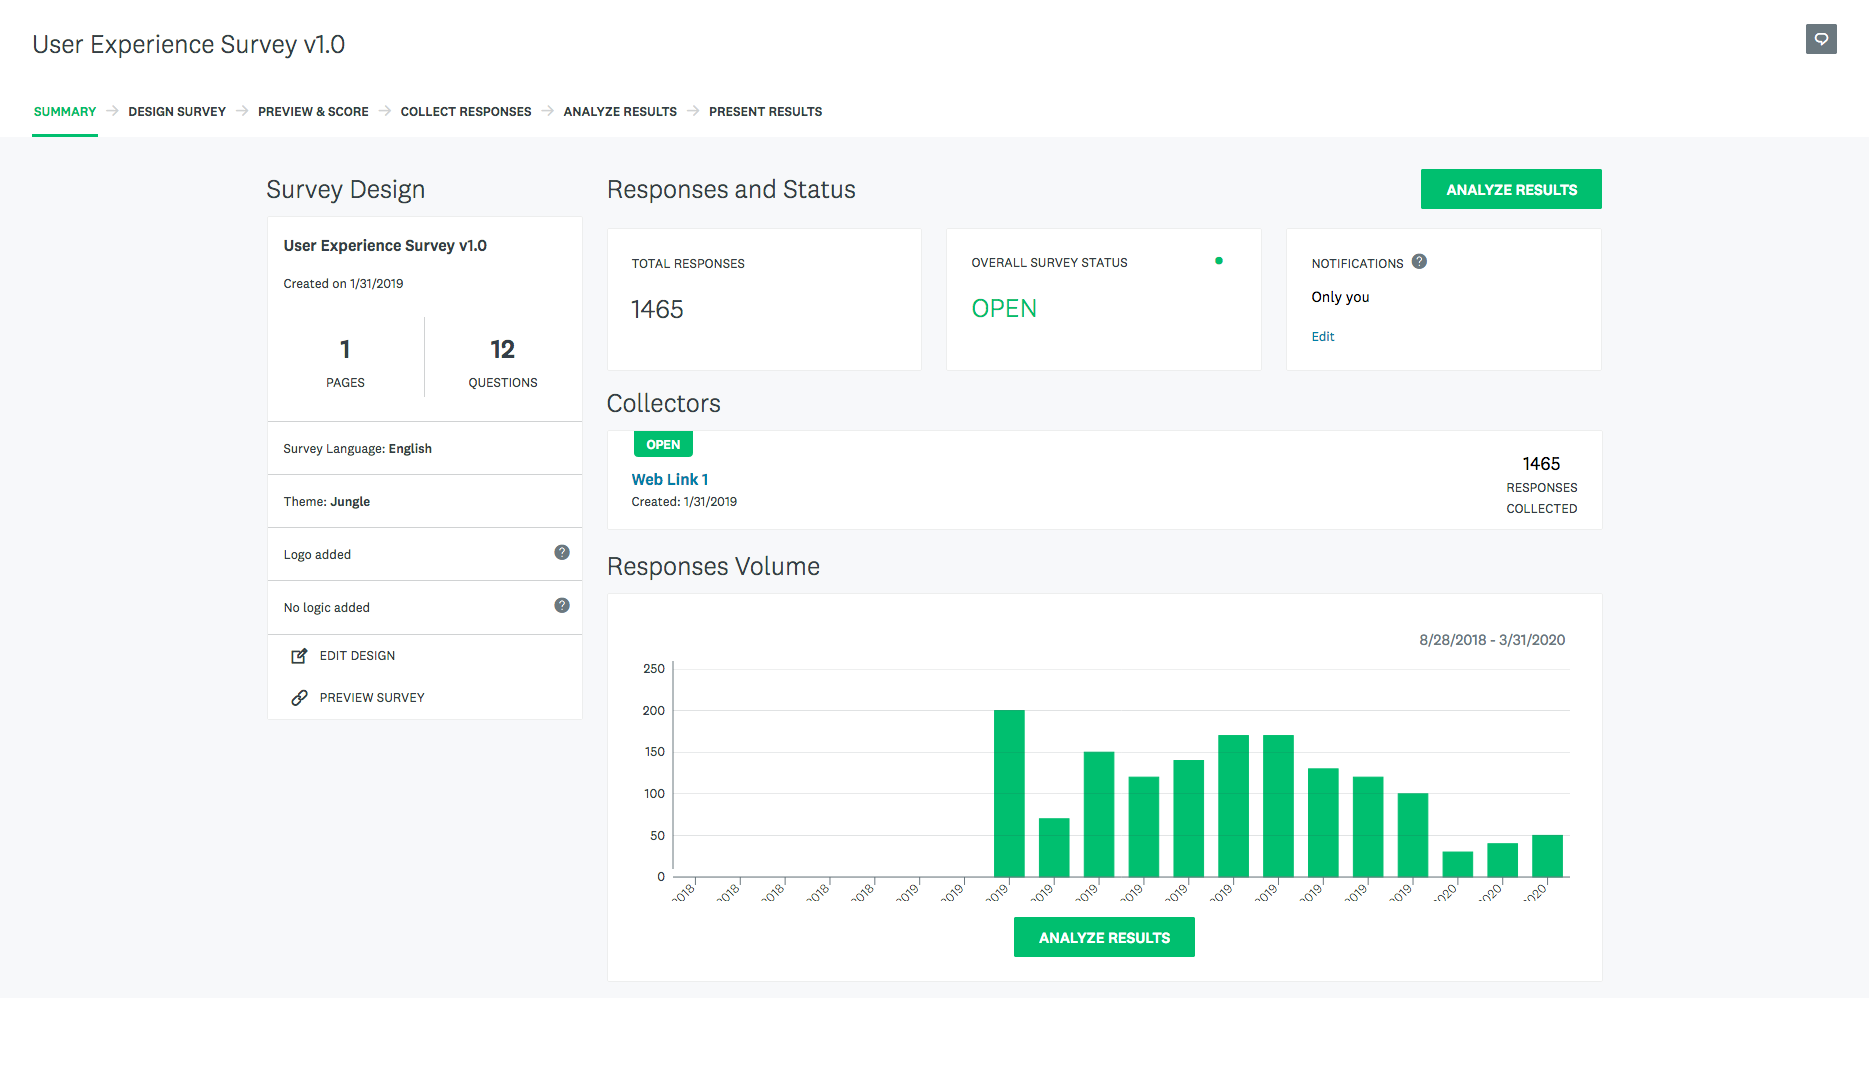The height and width of the screenshot is (1087, 1869).
Task: Go to the Design Survey tab
Action: click(177, 112)
